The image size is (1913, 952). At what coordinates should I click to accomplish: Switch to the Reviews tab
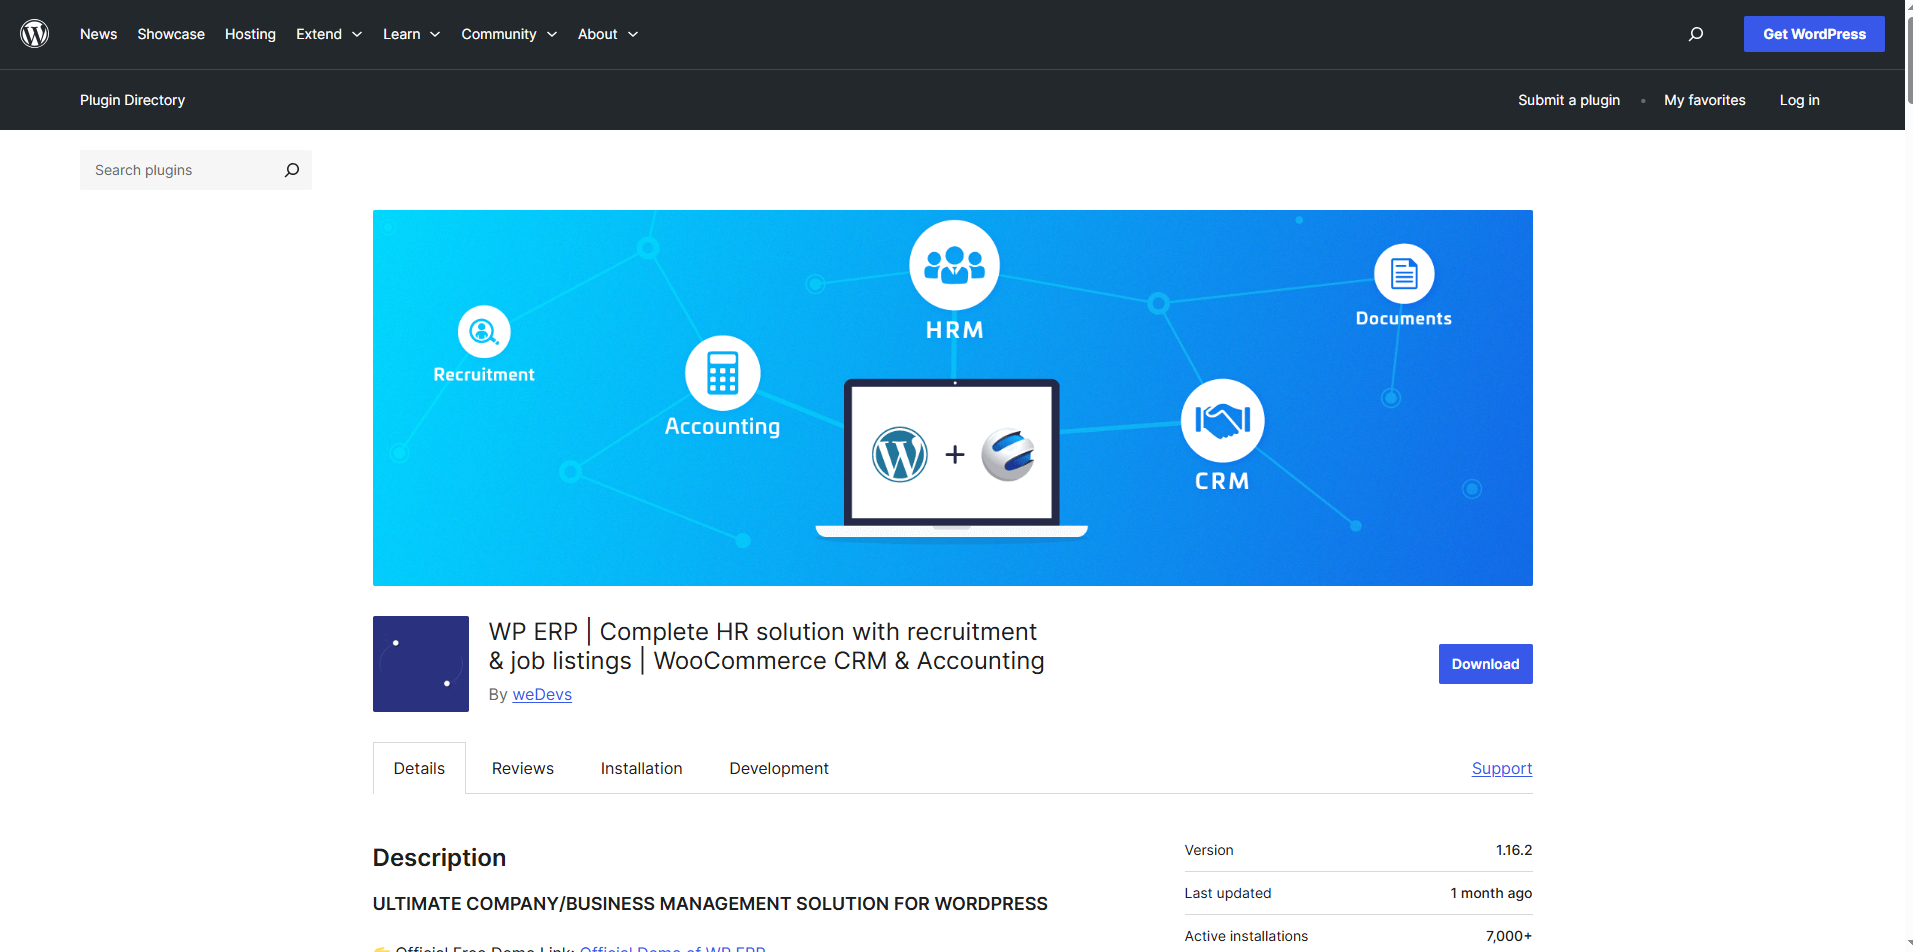coord(522,768)
